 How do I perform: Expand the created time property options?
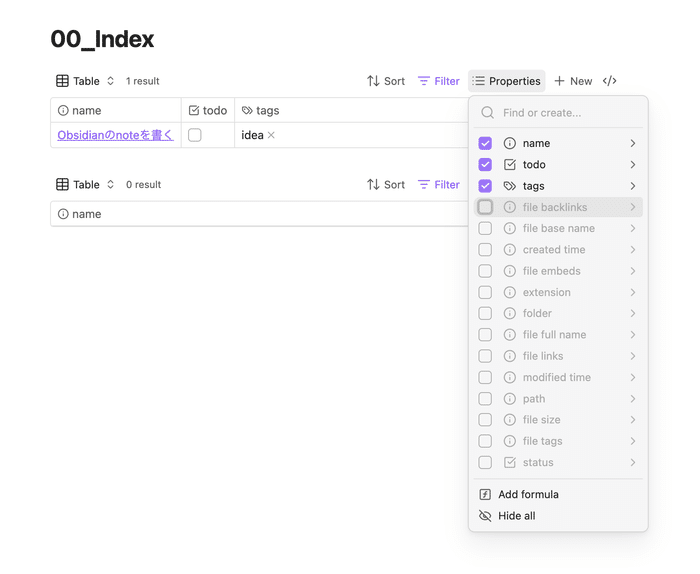[x=633, y=250]
